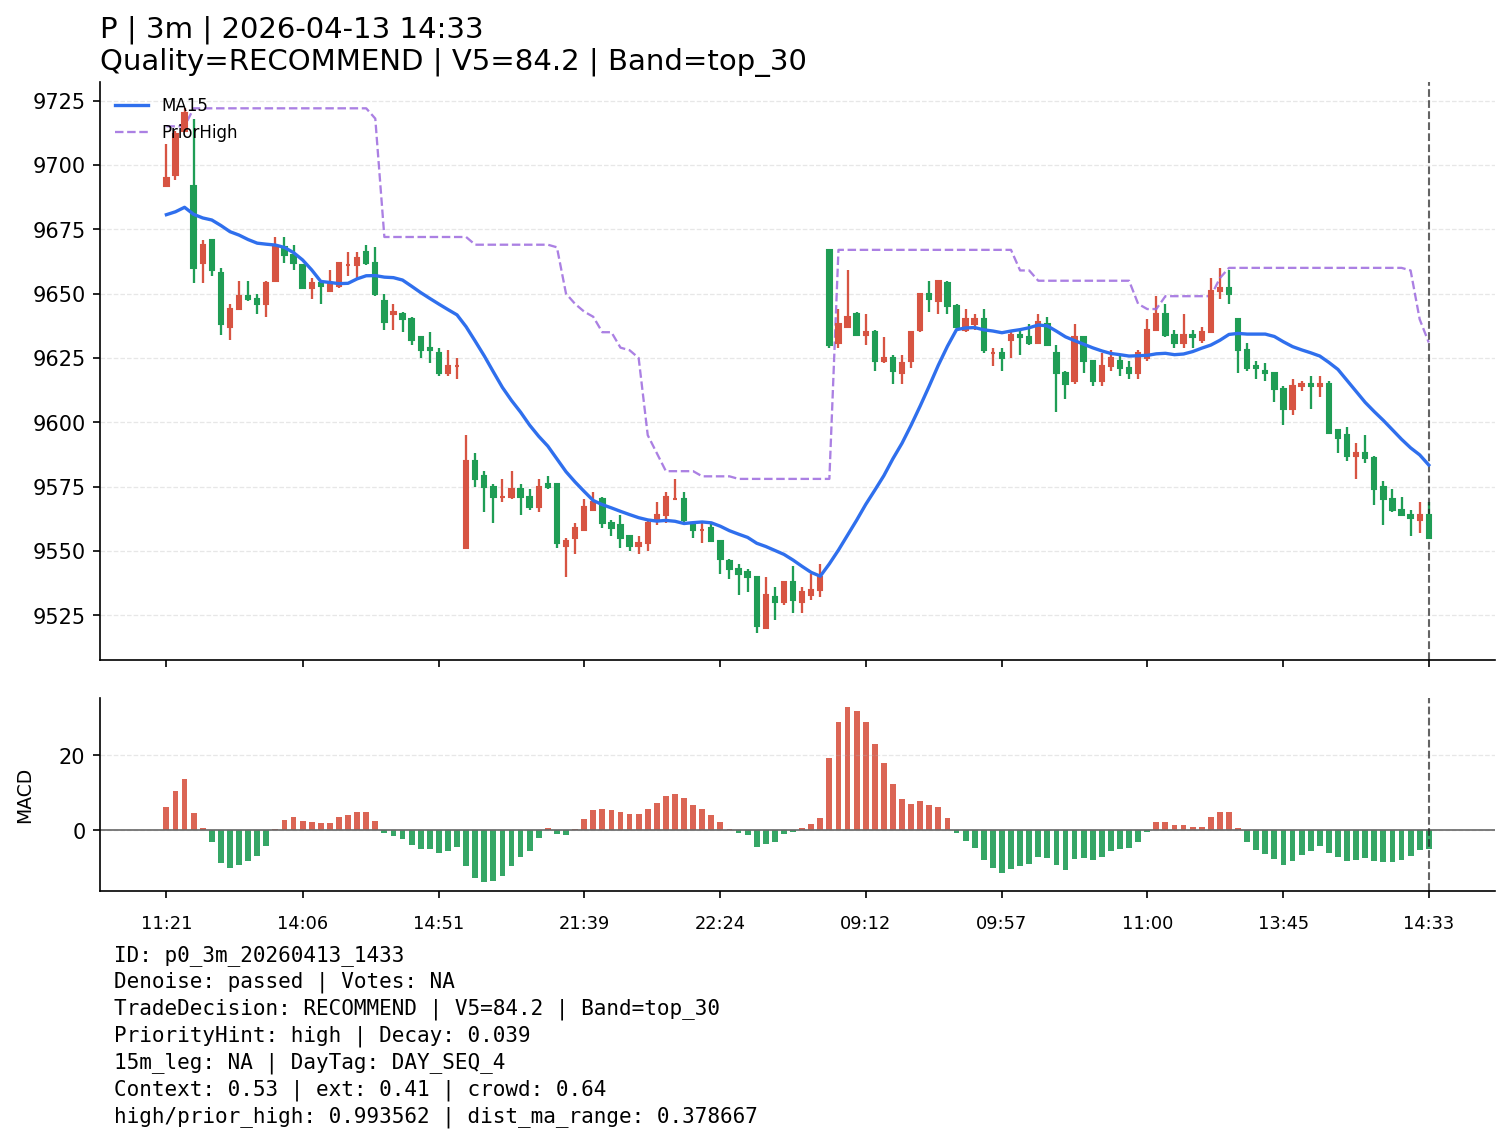Click the 9525 price axis label
This screenshot has width=1510, height=1143.
tap(62, 616)
